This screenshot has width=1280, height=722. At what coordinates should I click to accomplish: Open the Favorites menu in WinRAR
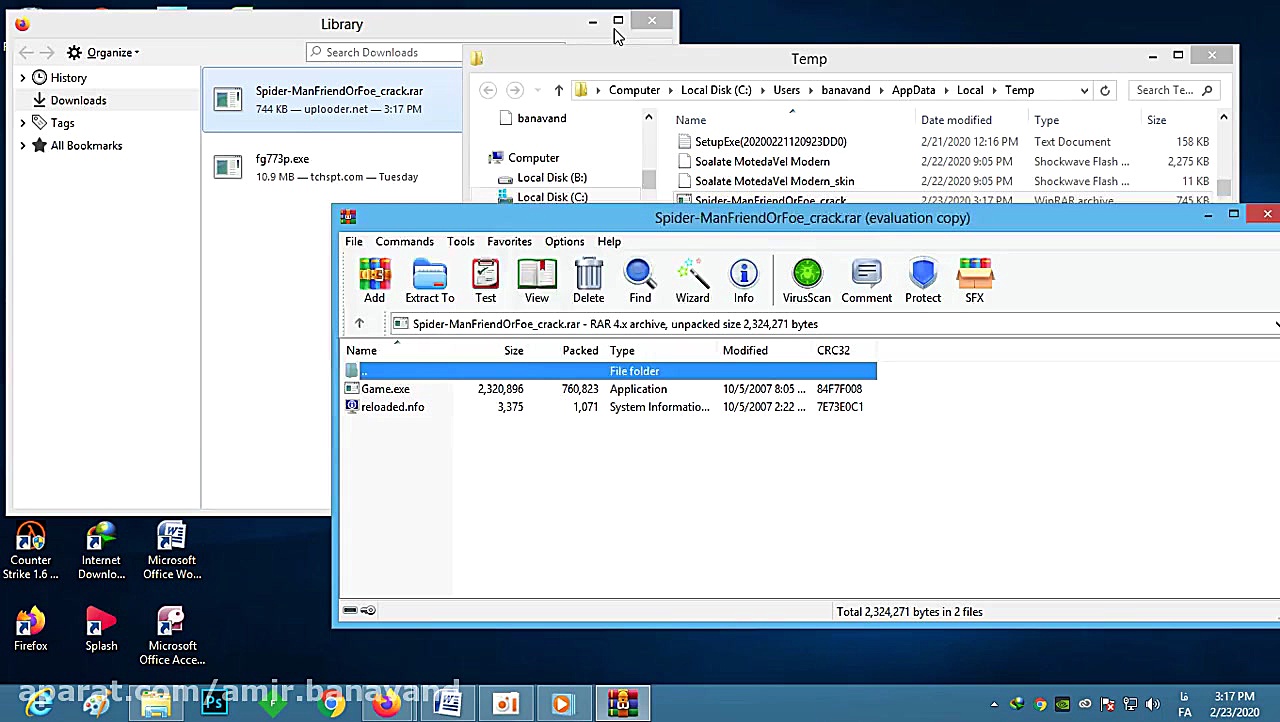509,242
